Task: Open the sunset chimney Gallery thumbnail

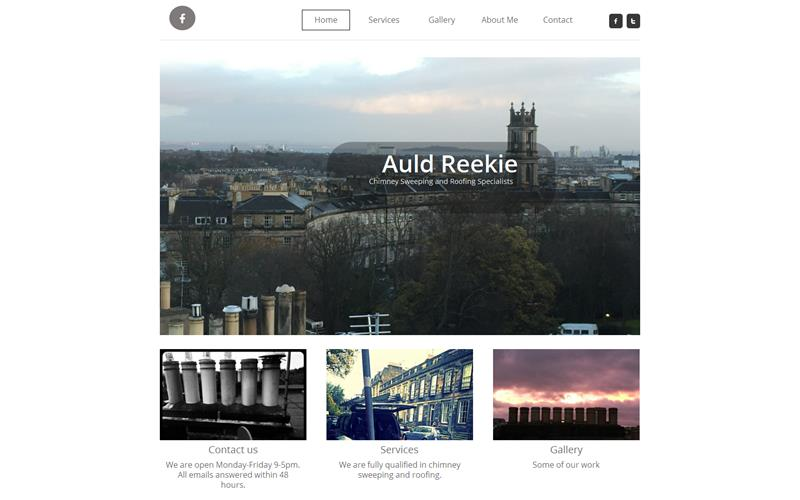Action: tap(566, 394)
